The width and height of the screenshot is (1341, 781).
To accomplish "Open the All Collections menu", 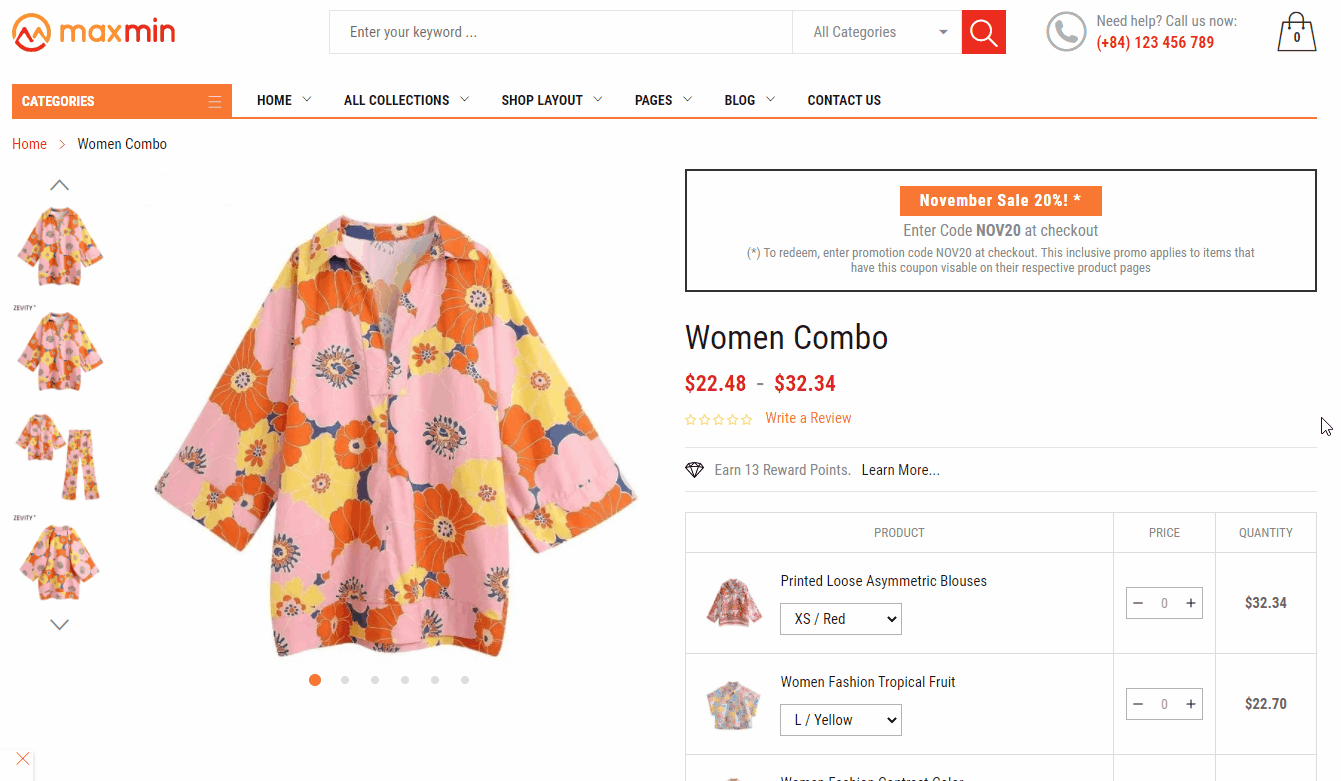I will [405, 100].
